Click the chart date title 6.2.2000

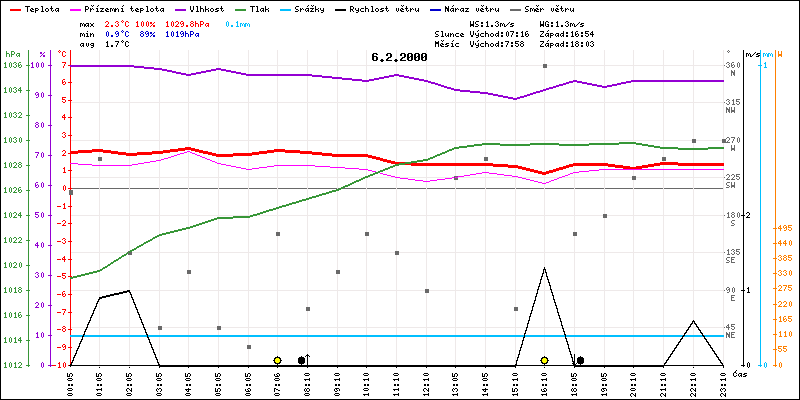point(398,57)
